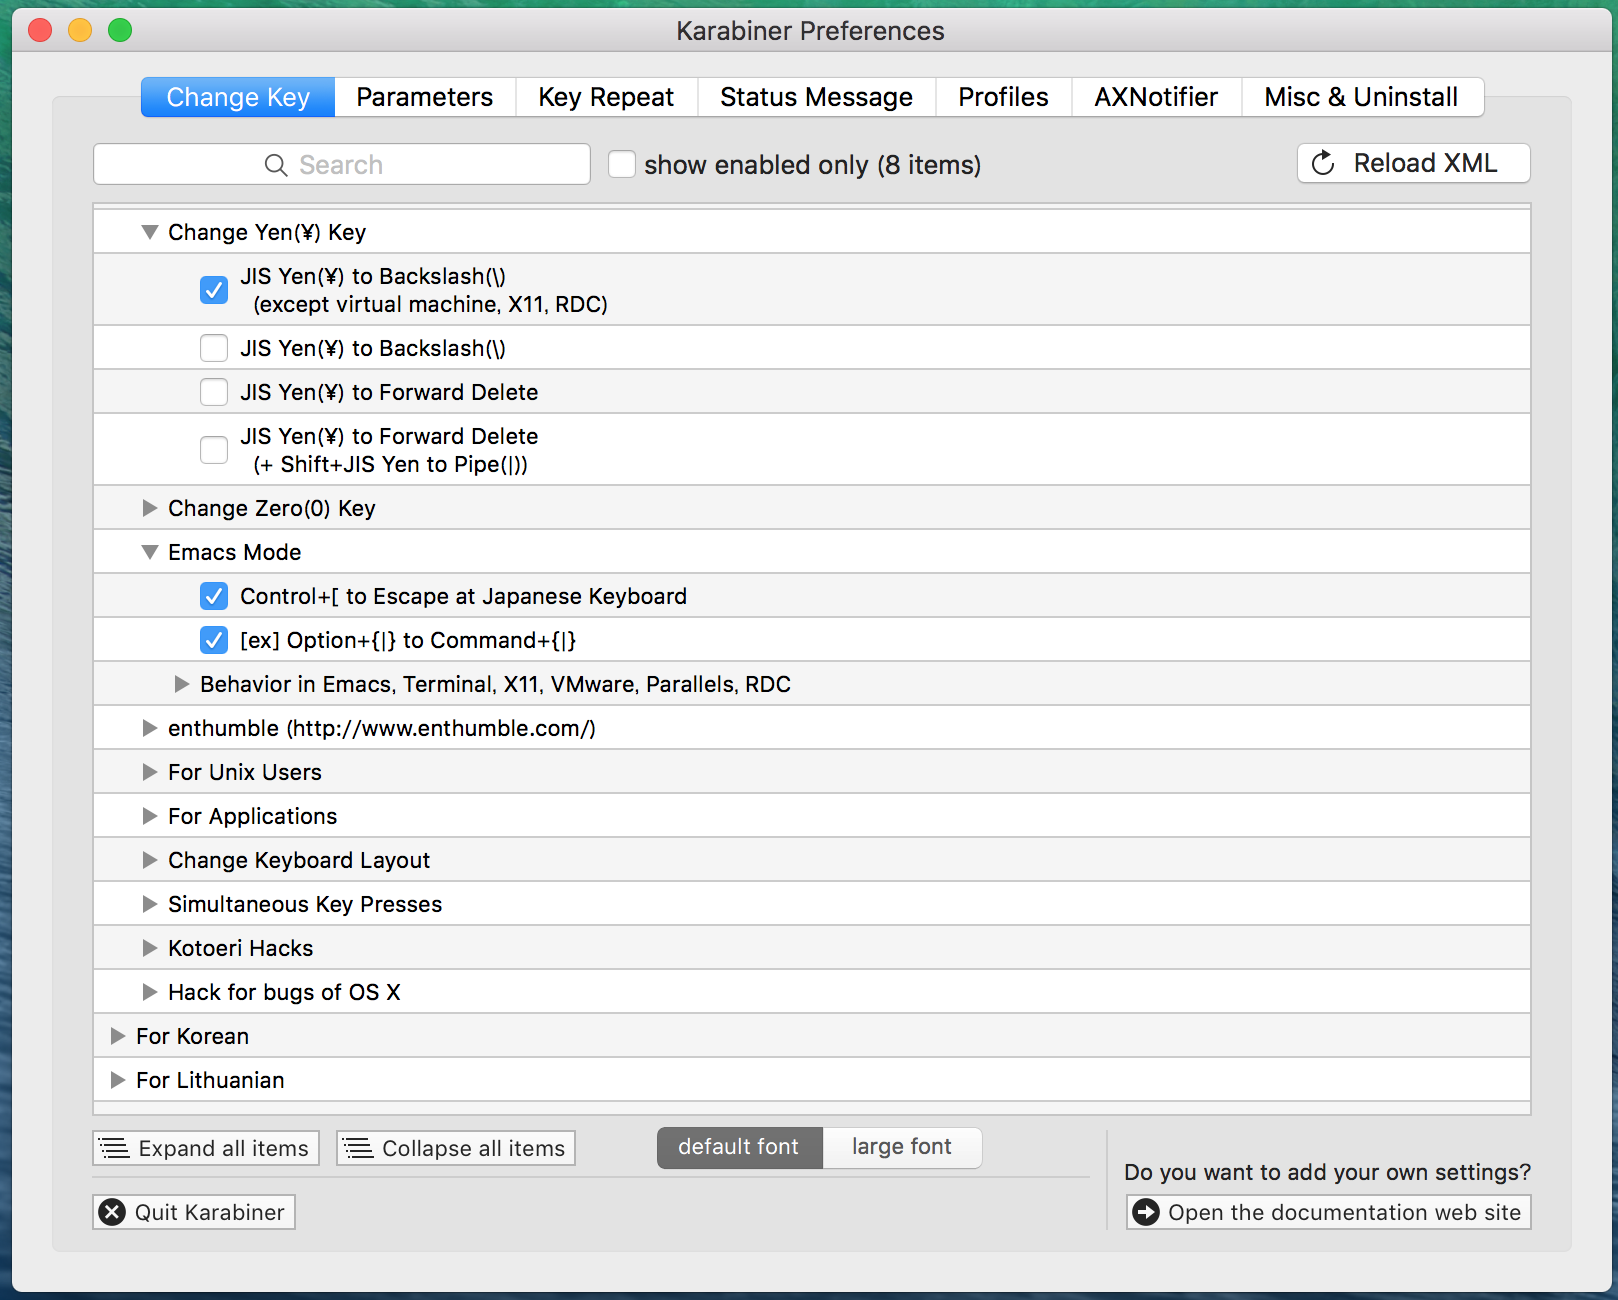Image resolution: width=1618 pixels, height=1300 pixels.
Task: Open the Profiles tab
Action: pyautogui.click(x=1003, y=97)
